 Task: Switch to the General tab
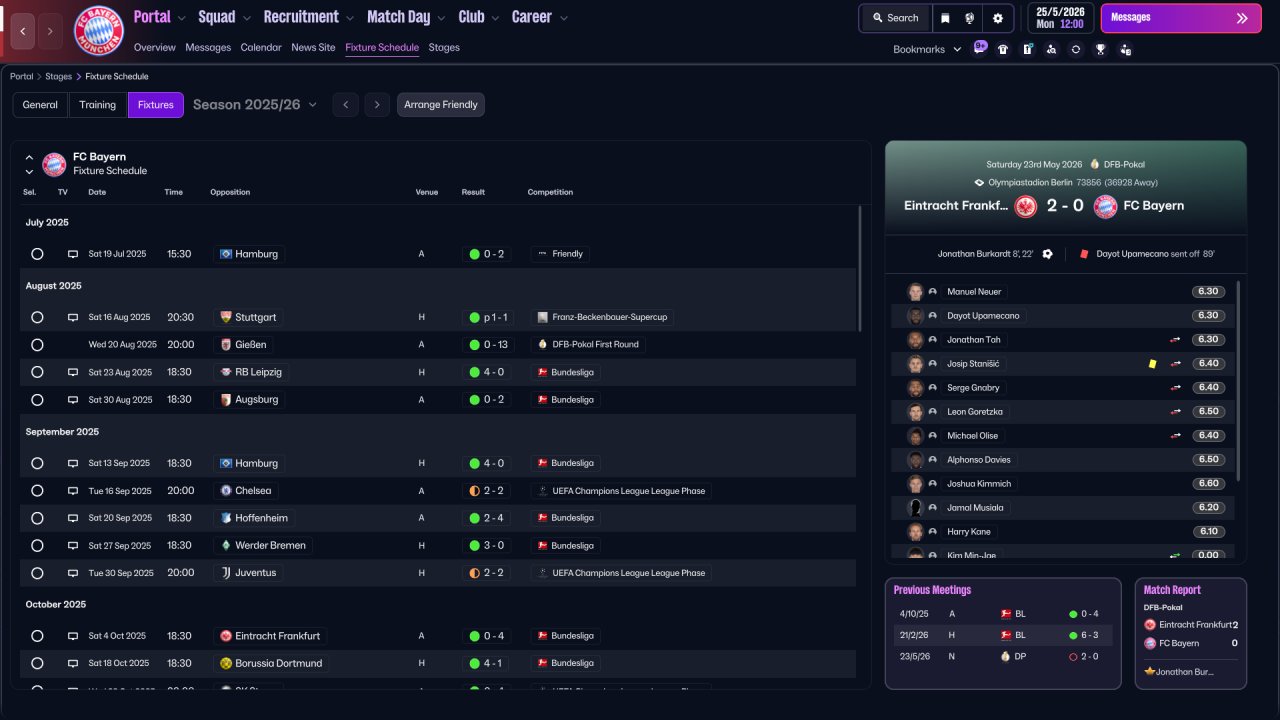[x=40, y=105]
